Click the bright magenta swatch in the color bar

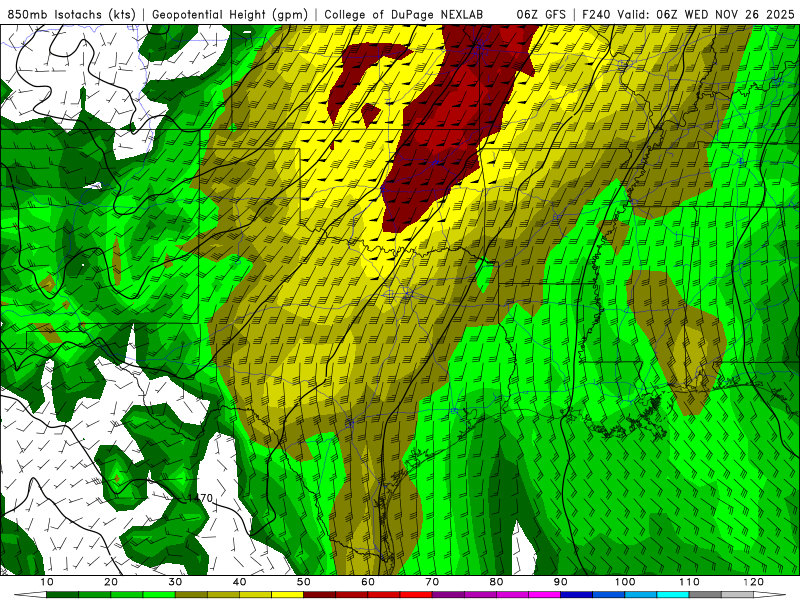[x=544, y=595]
